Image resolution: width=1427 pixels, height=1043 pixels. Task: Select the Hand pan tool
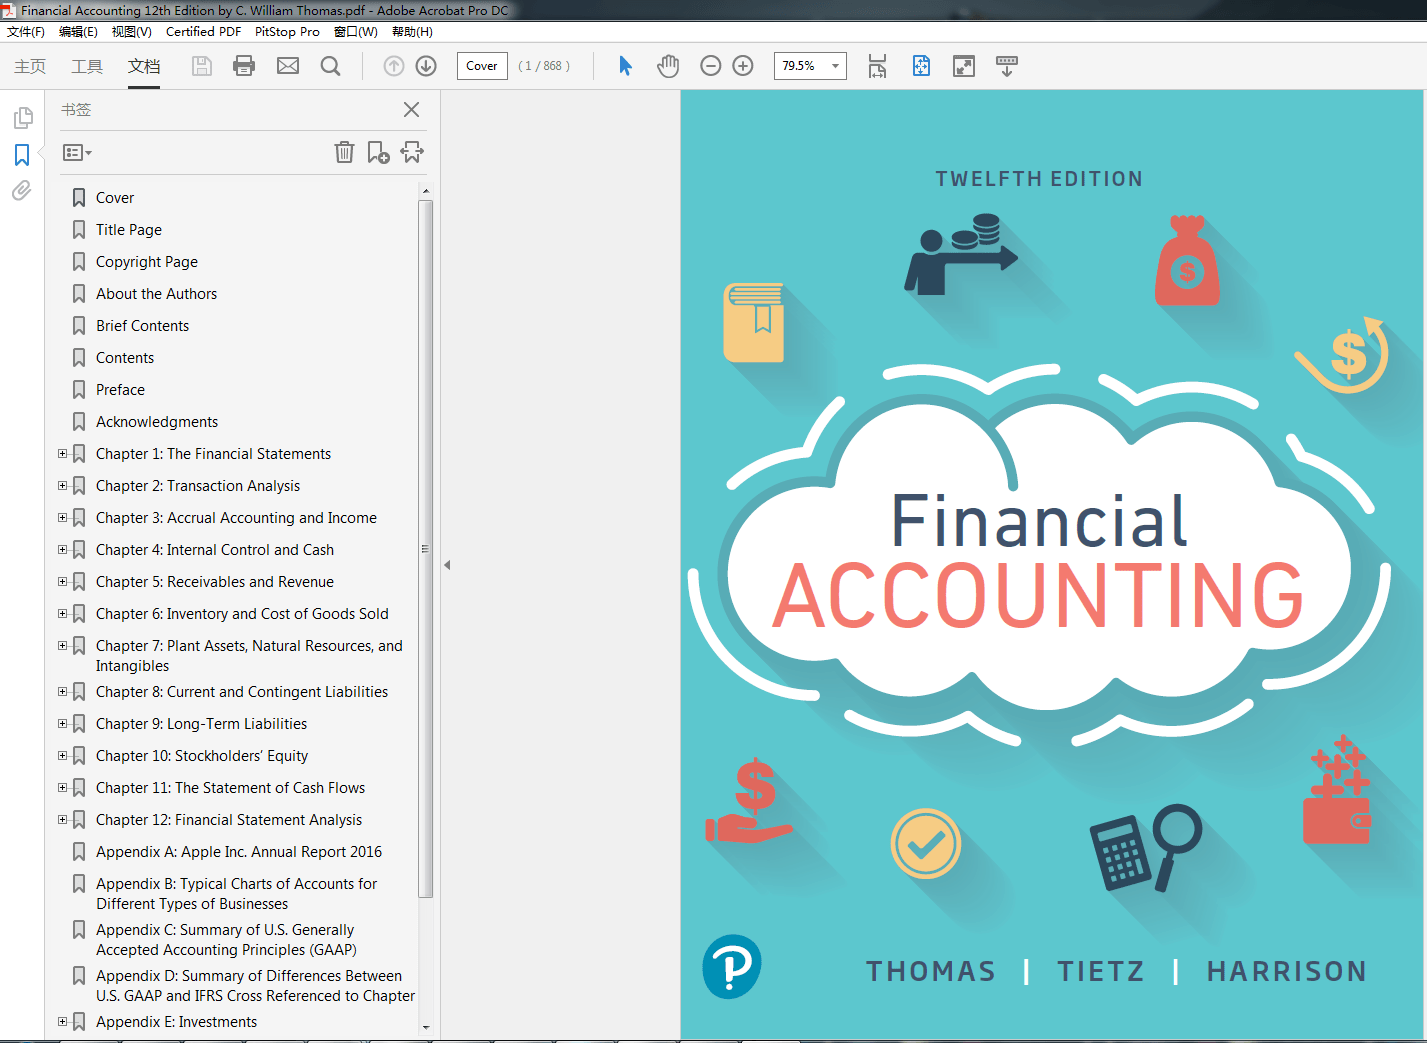tap(668, 66)
